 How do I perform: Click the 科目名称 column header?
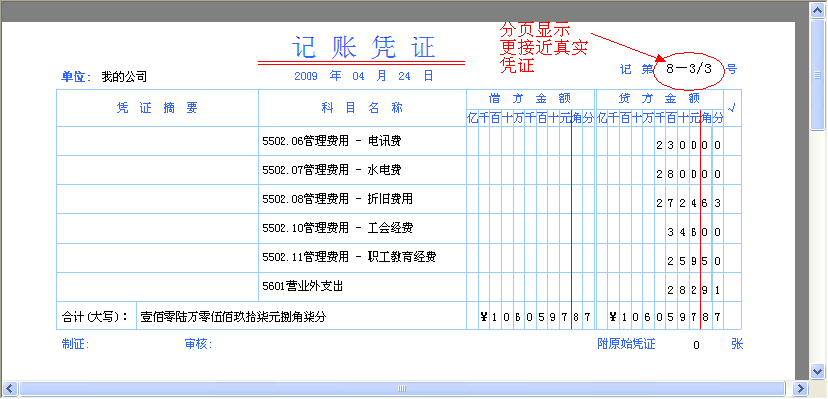(x=362, y=108)
